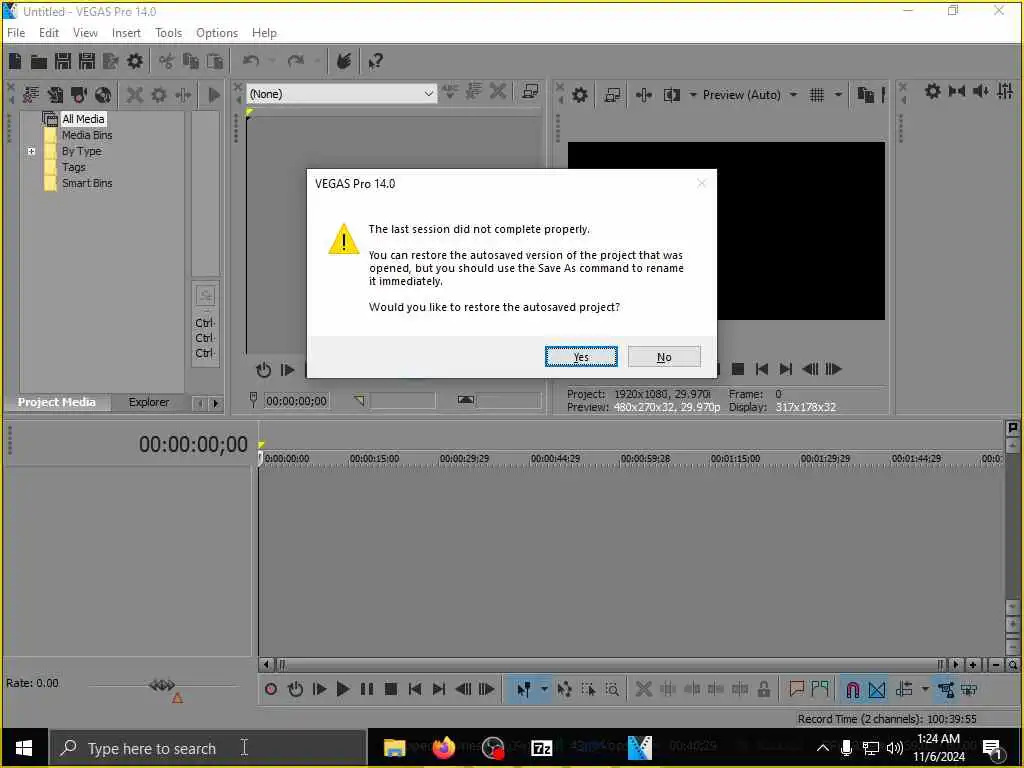Viewport: 1024px width, 768px height.
Task: Toggle Automatic Crossfades icon
Action: pos(876,689)
